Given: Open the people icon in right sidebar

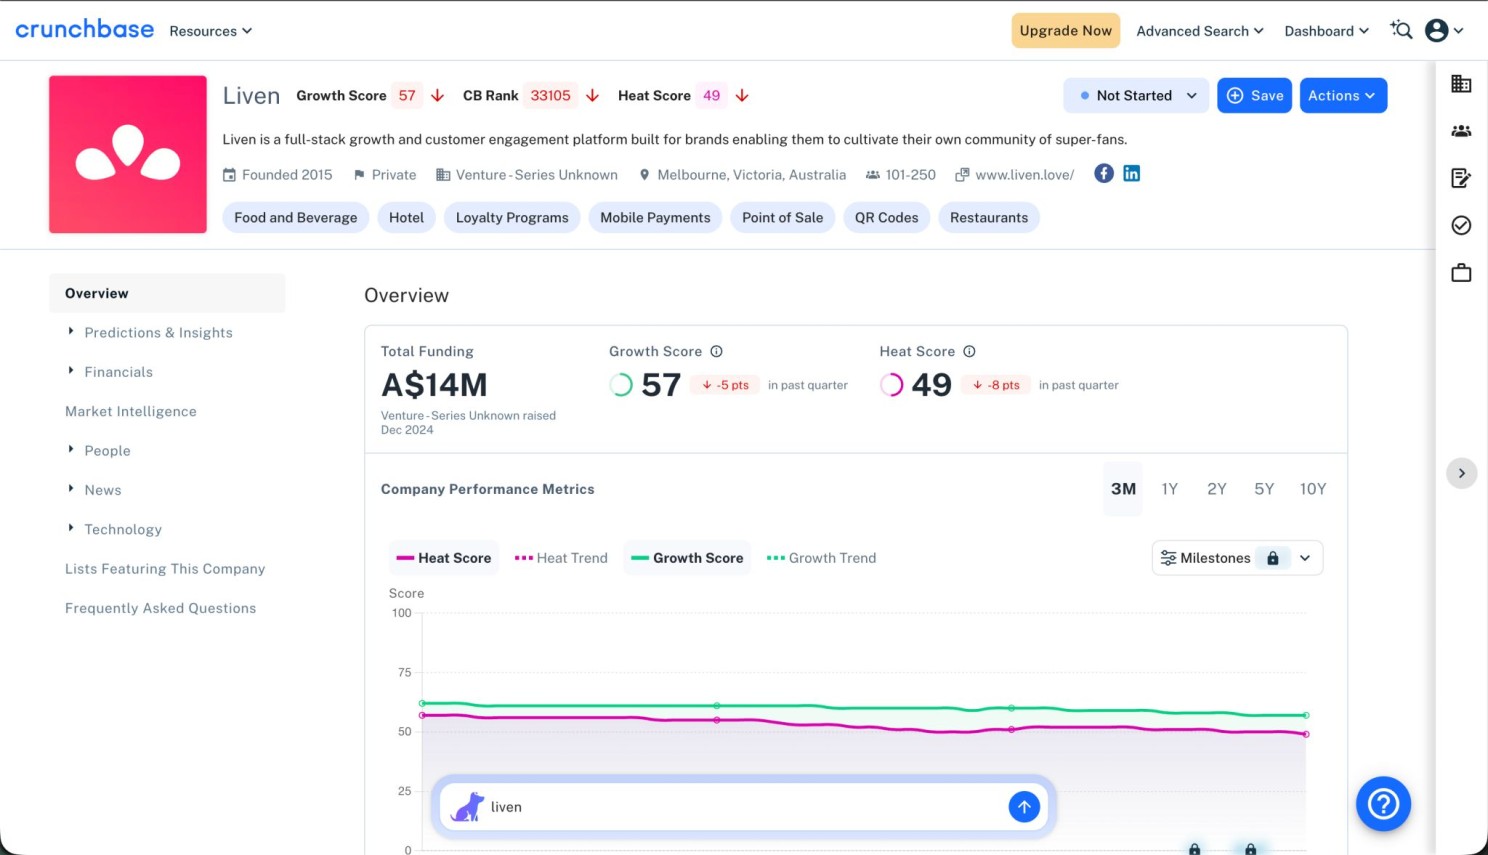Looking at the screenshot, I should point(1461,131).
